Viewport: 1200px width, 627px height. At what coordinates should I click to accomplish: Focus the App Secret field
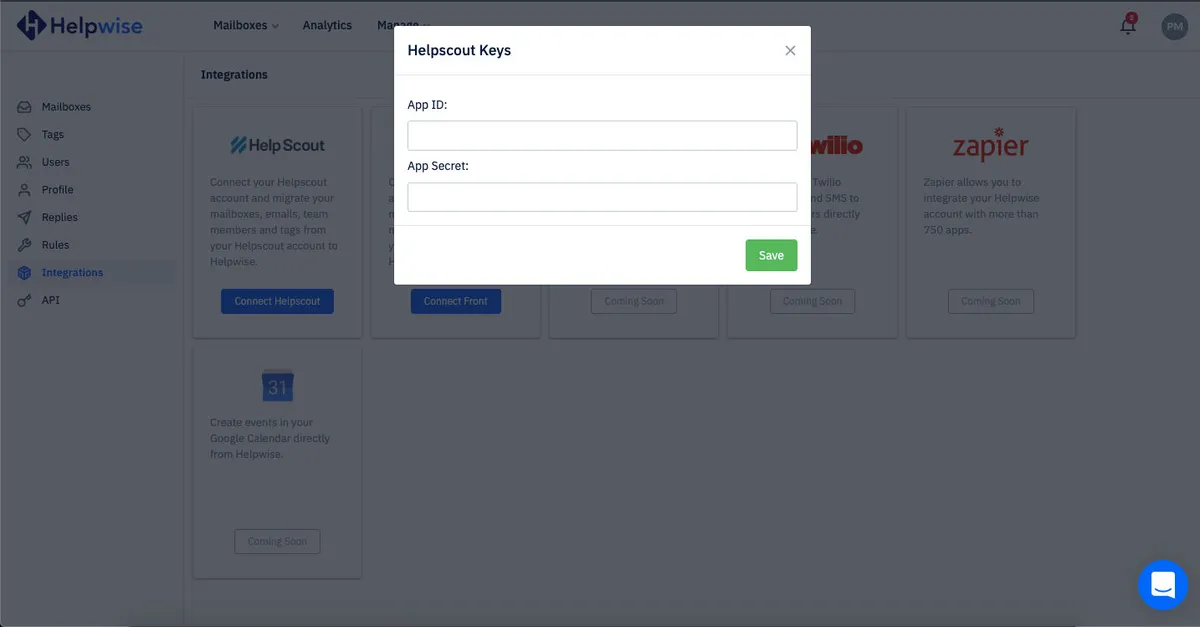click(x=602, y=197)
